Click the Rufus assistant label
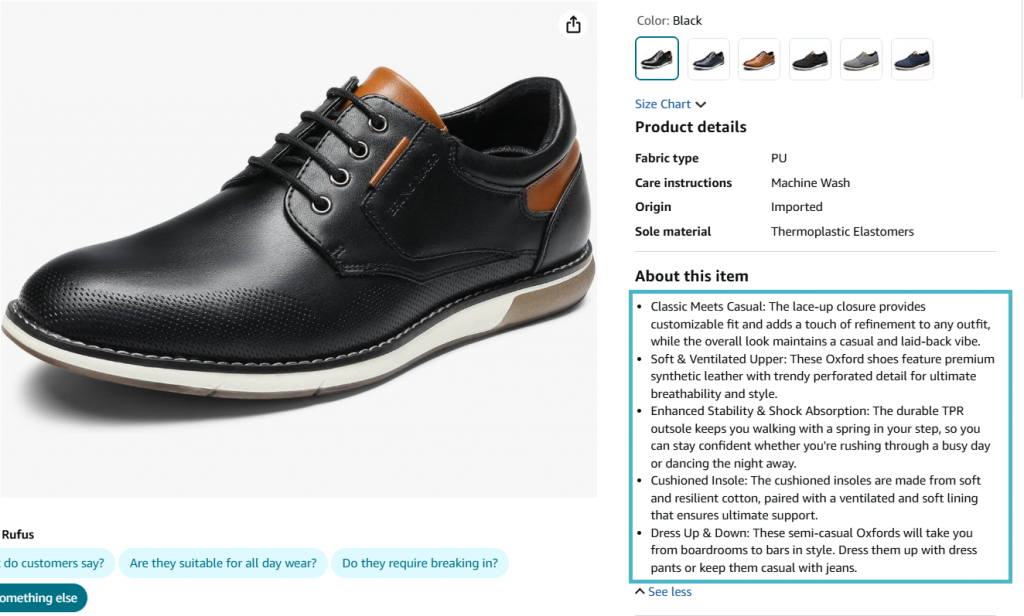The height and width of the screenshot is (616, 1024). coord(17,534)
